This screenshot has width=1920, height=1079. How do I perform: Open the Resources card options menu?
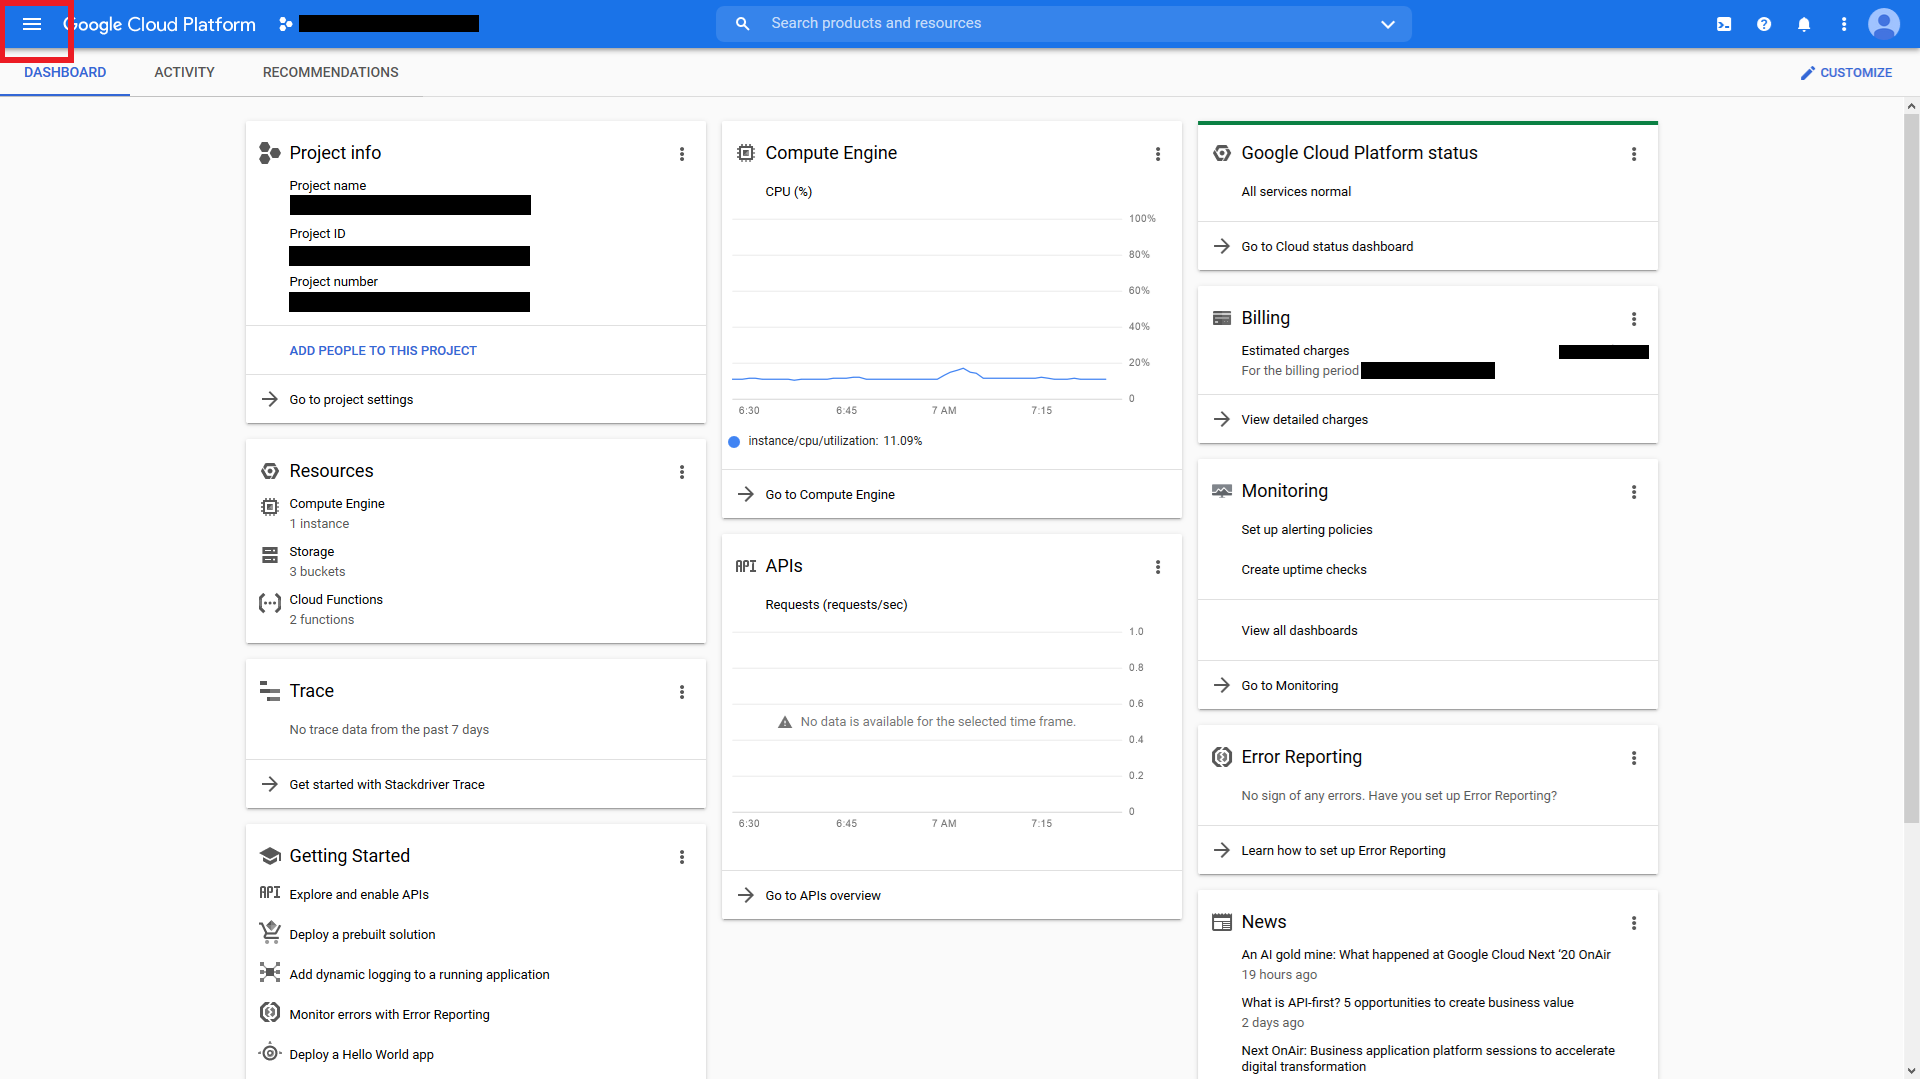click(x=682, y=472)
